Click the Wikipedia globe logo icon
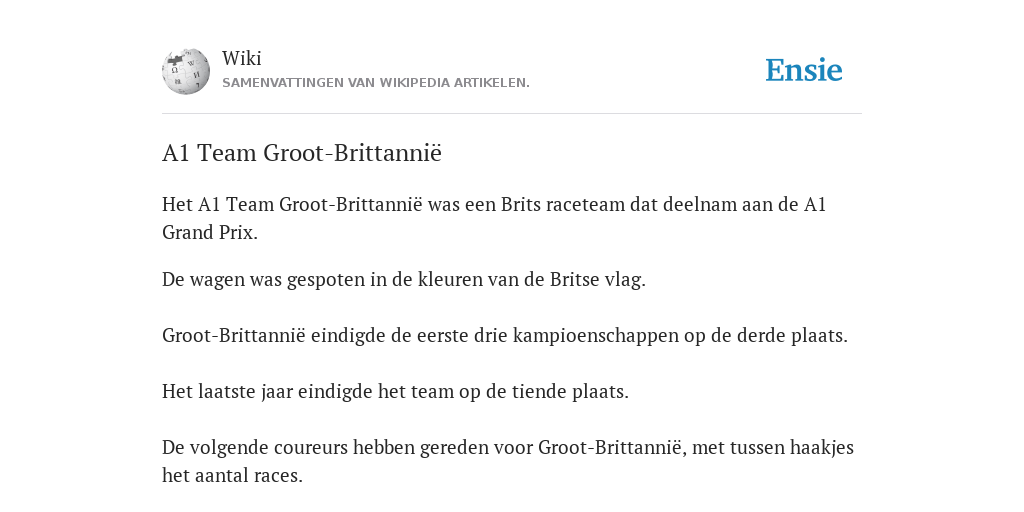Viewport: 1024px width, 512px height. pos(186,71)
